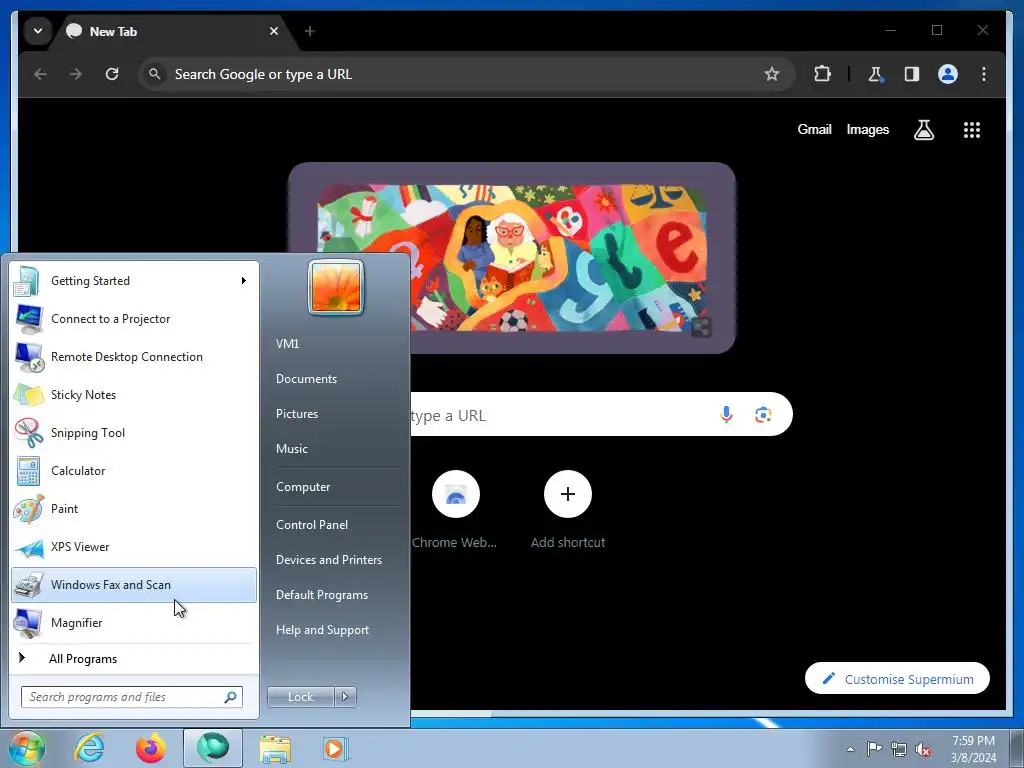Open Windows Fax and Scan

[135, 584]
